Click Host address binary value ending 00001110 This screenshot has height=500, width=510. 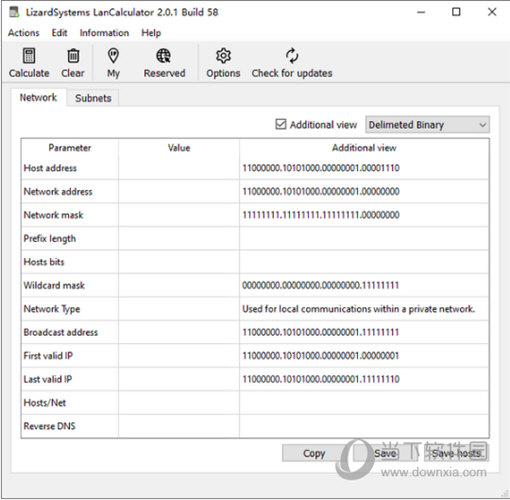pos(321,168)
